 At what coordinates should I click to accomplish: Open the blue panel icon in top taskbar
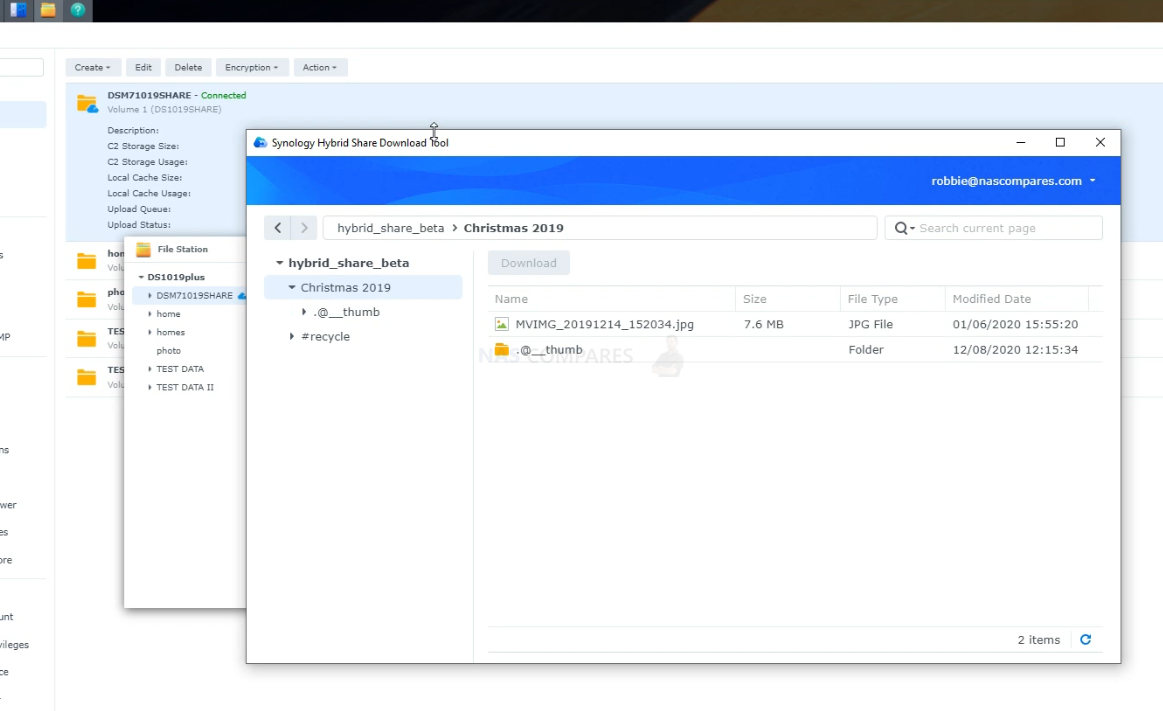point(18,10)
